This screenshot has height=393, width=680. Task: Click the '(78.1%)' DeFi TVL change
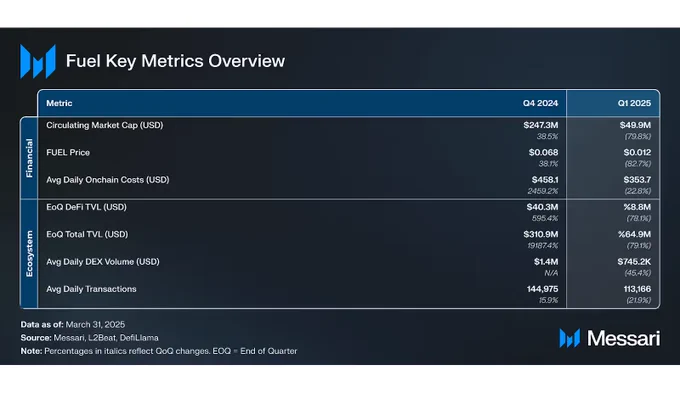click(x=639, y=219)
